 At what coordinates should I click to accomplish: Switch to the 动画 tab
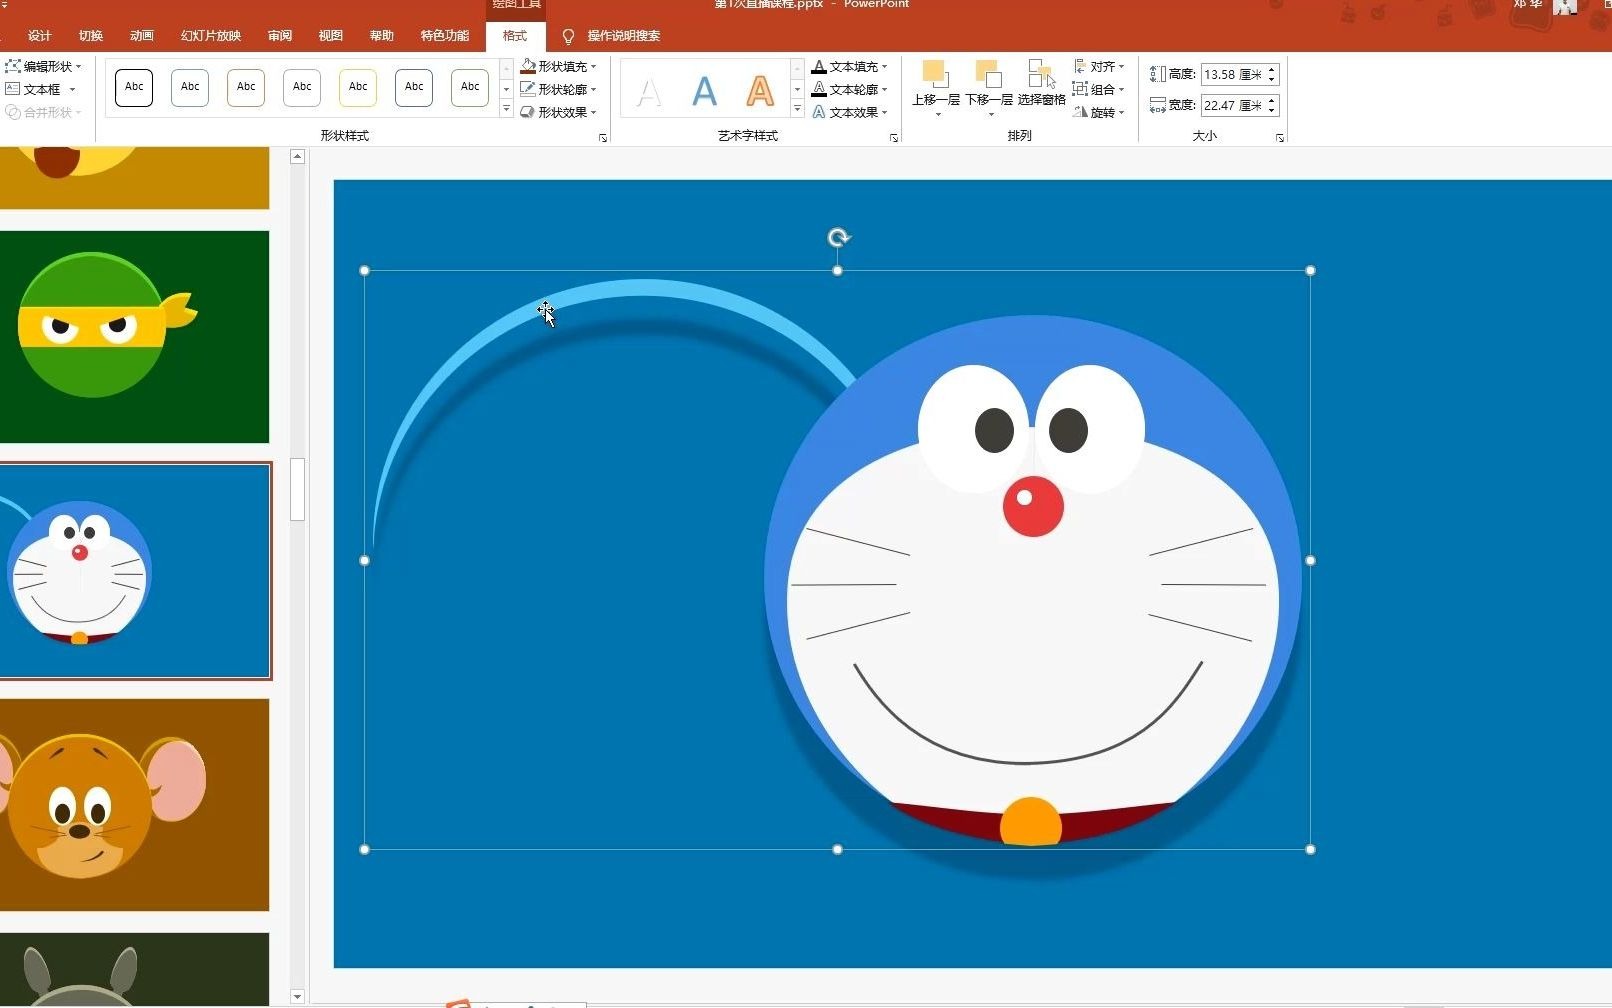[142, 36]
